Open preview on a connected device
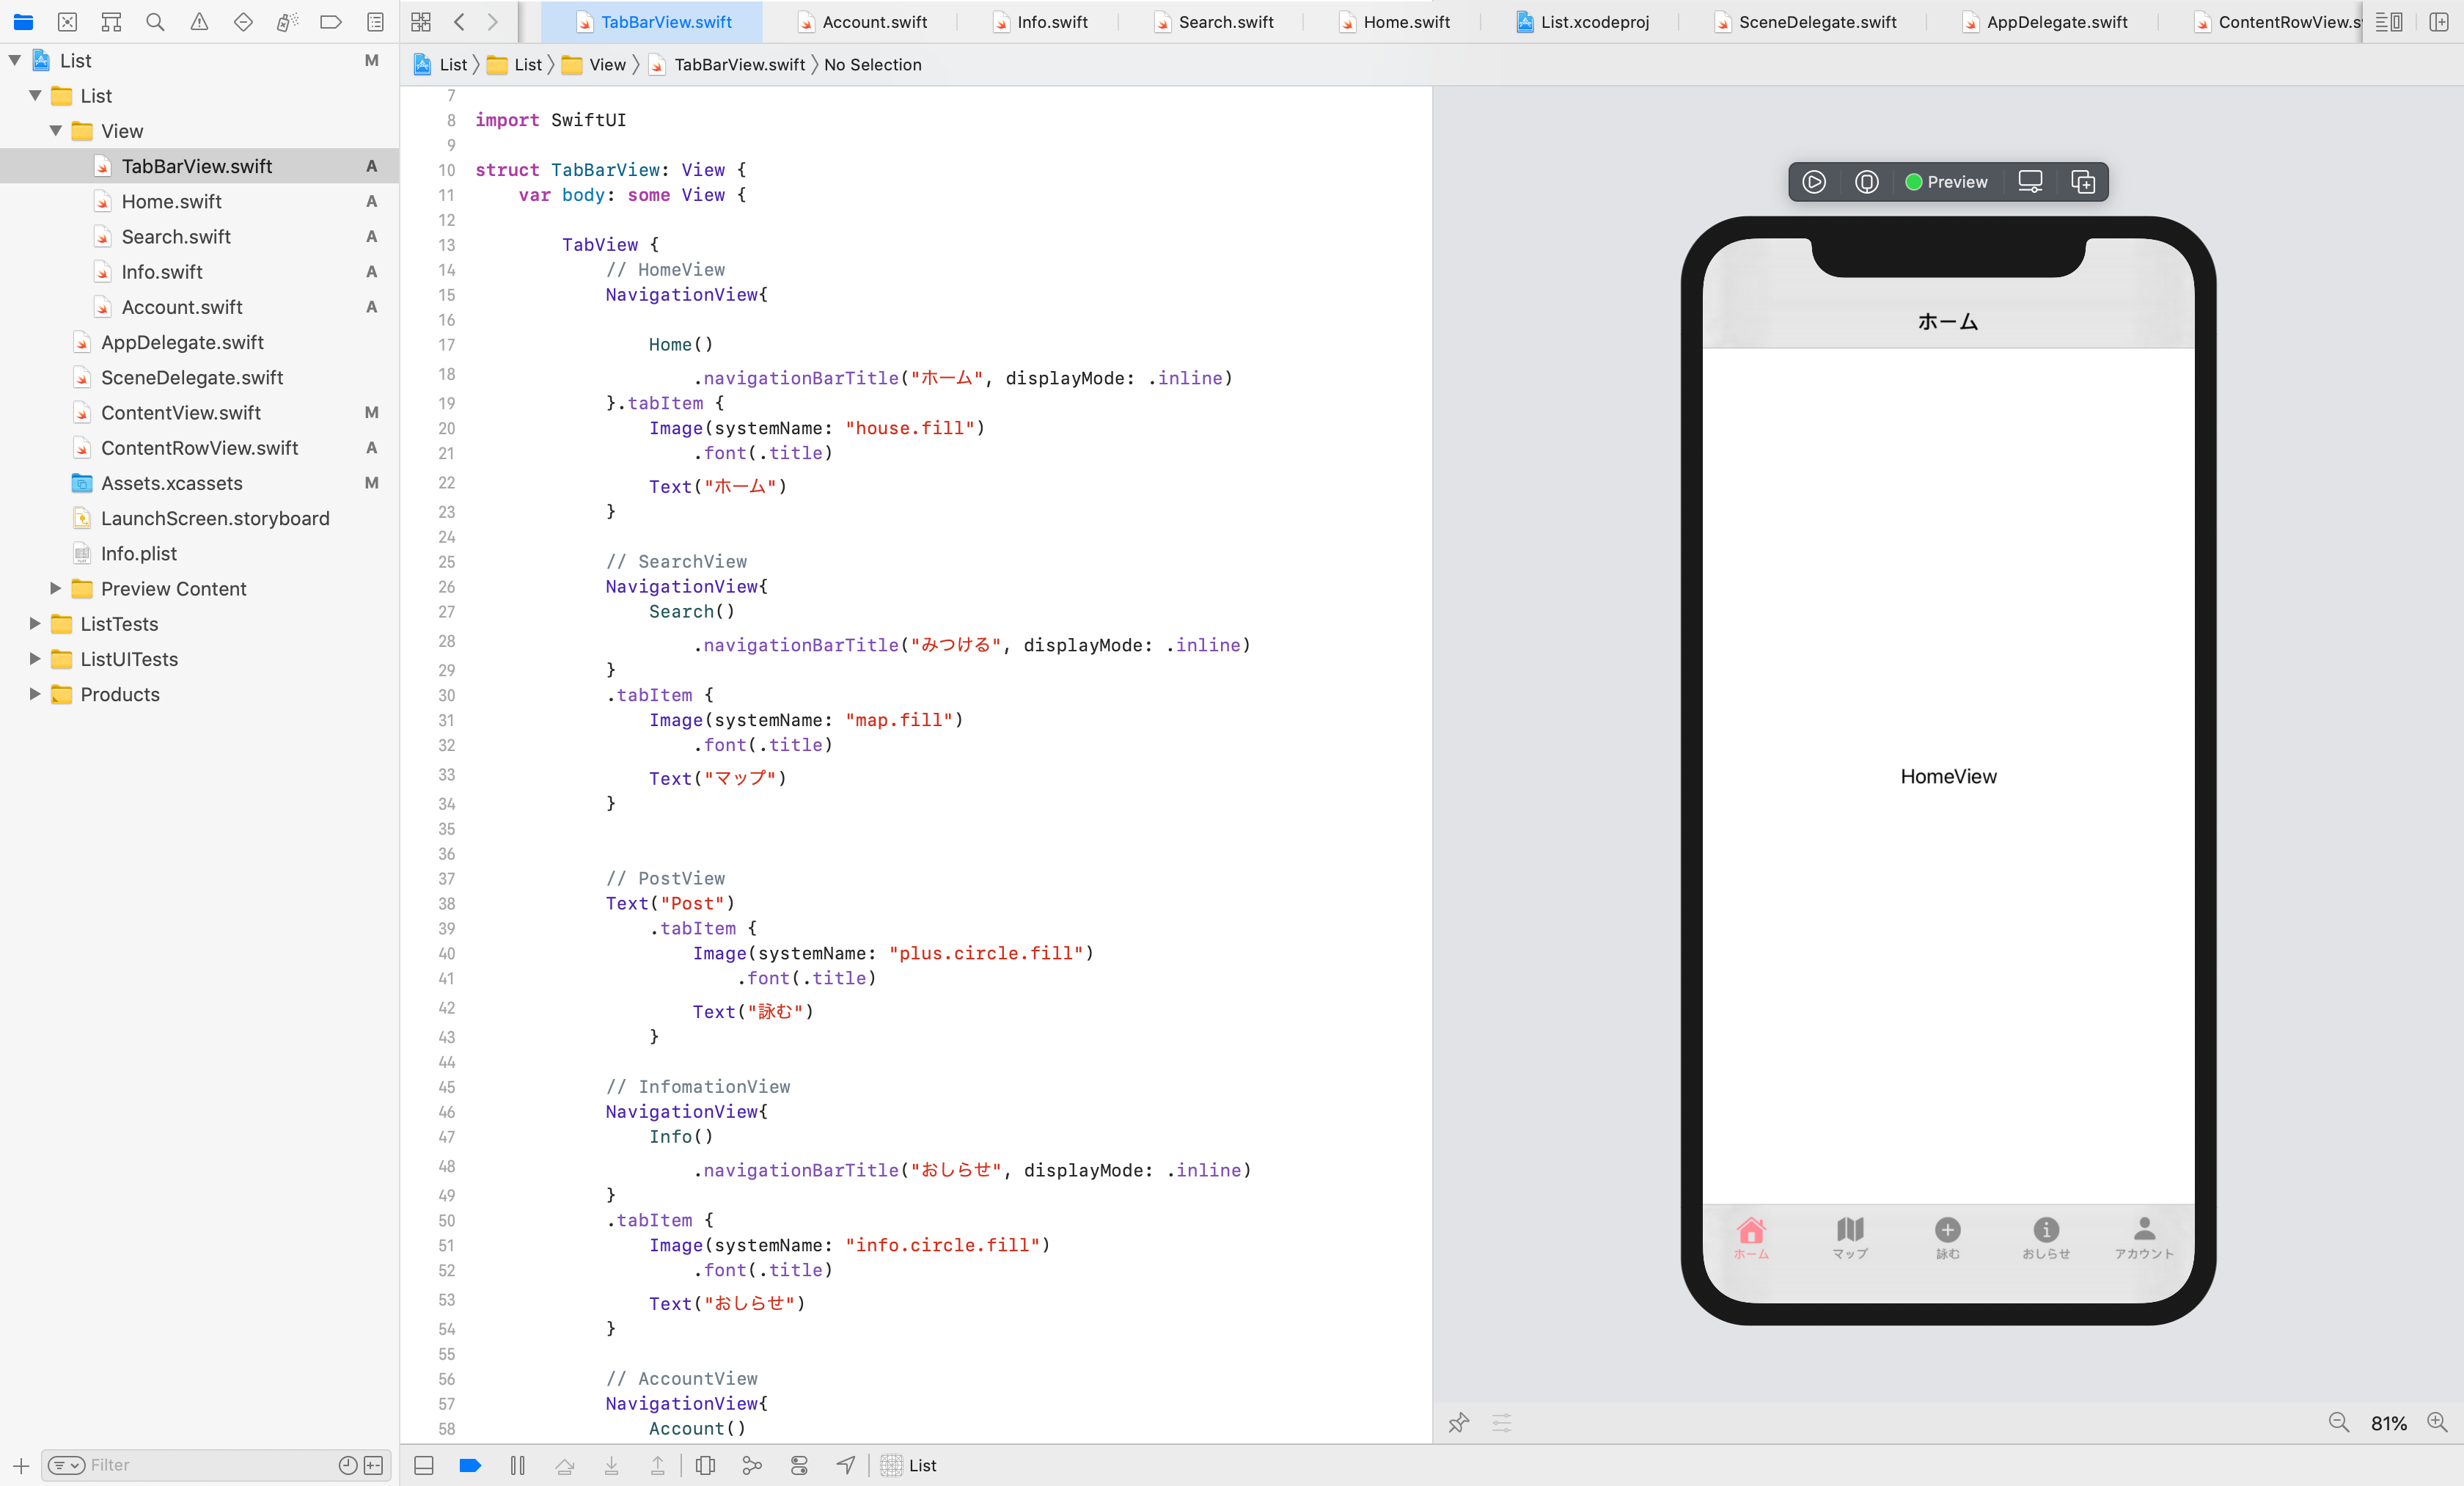The image size is (2464, 1486). (x=2030, y=181)
